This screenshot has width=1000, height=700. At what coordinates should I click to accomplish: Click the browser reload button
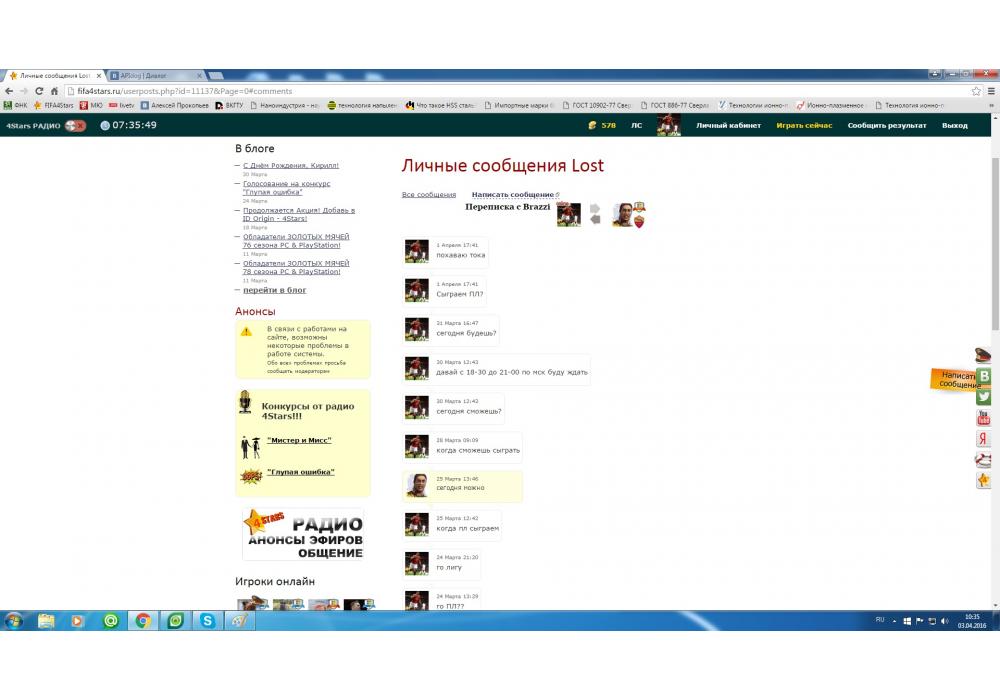point(39,91)
